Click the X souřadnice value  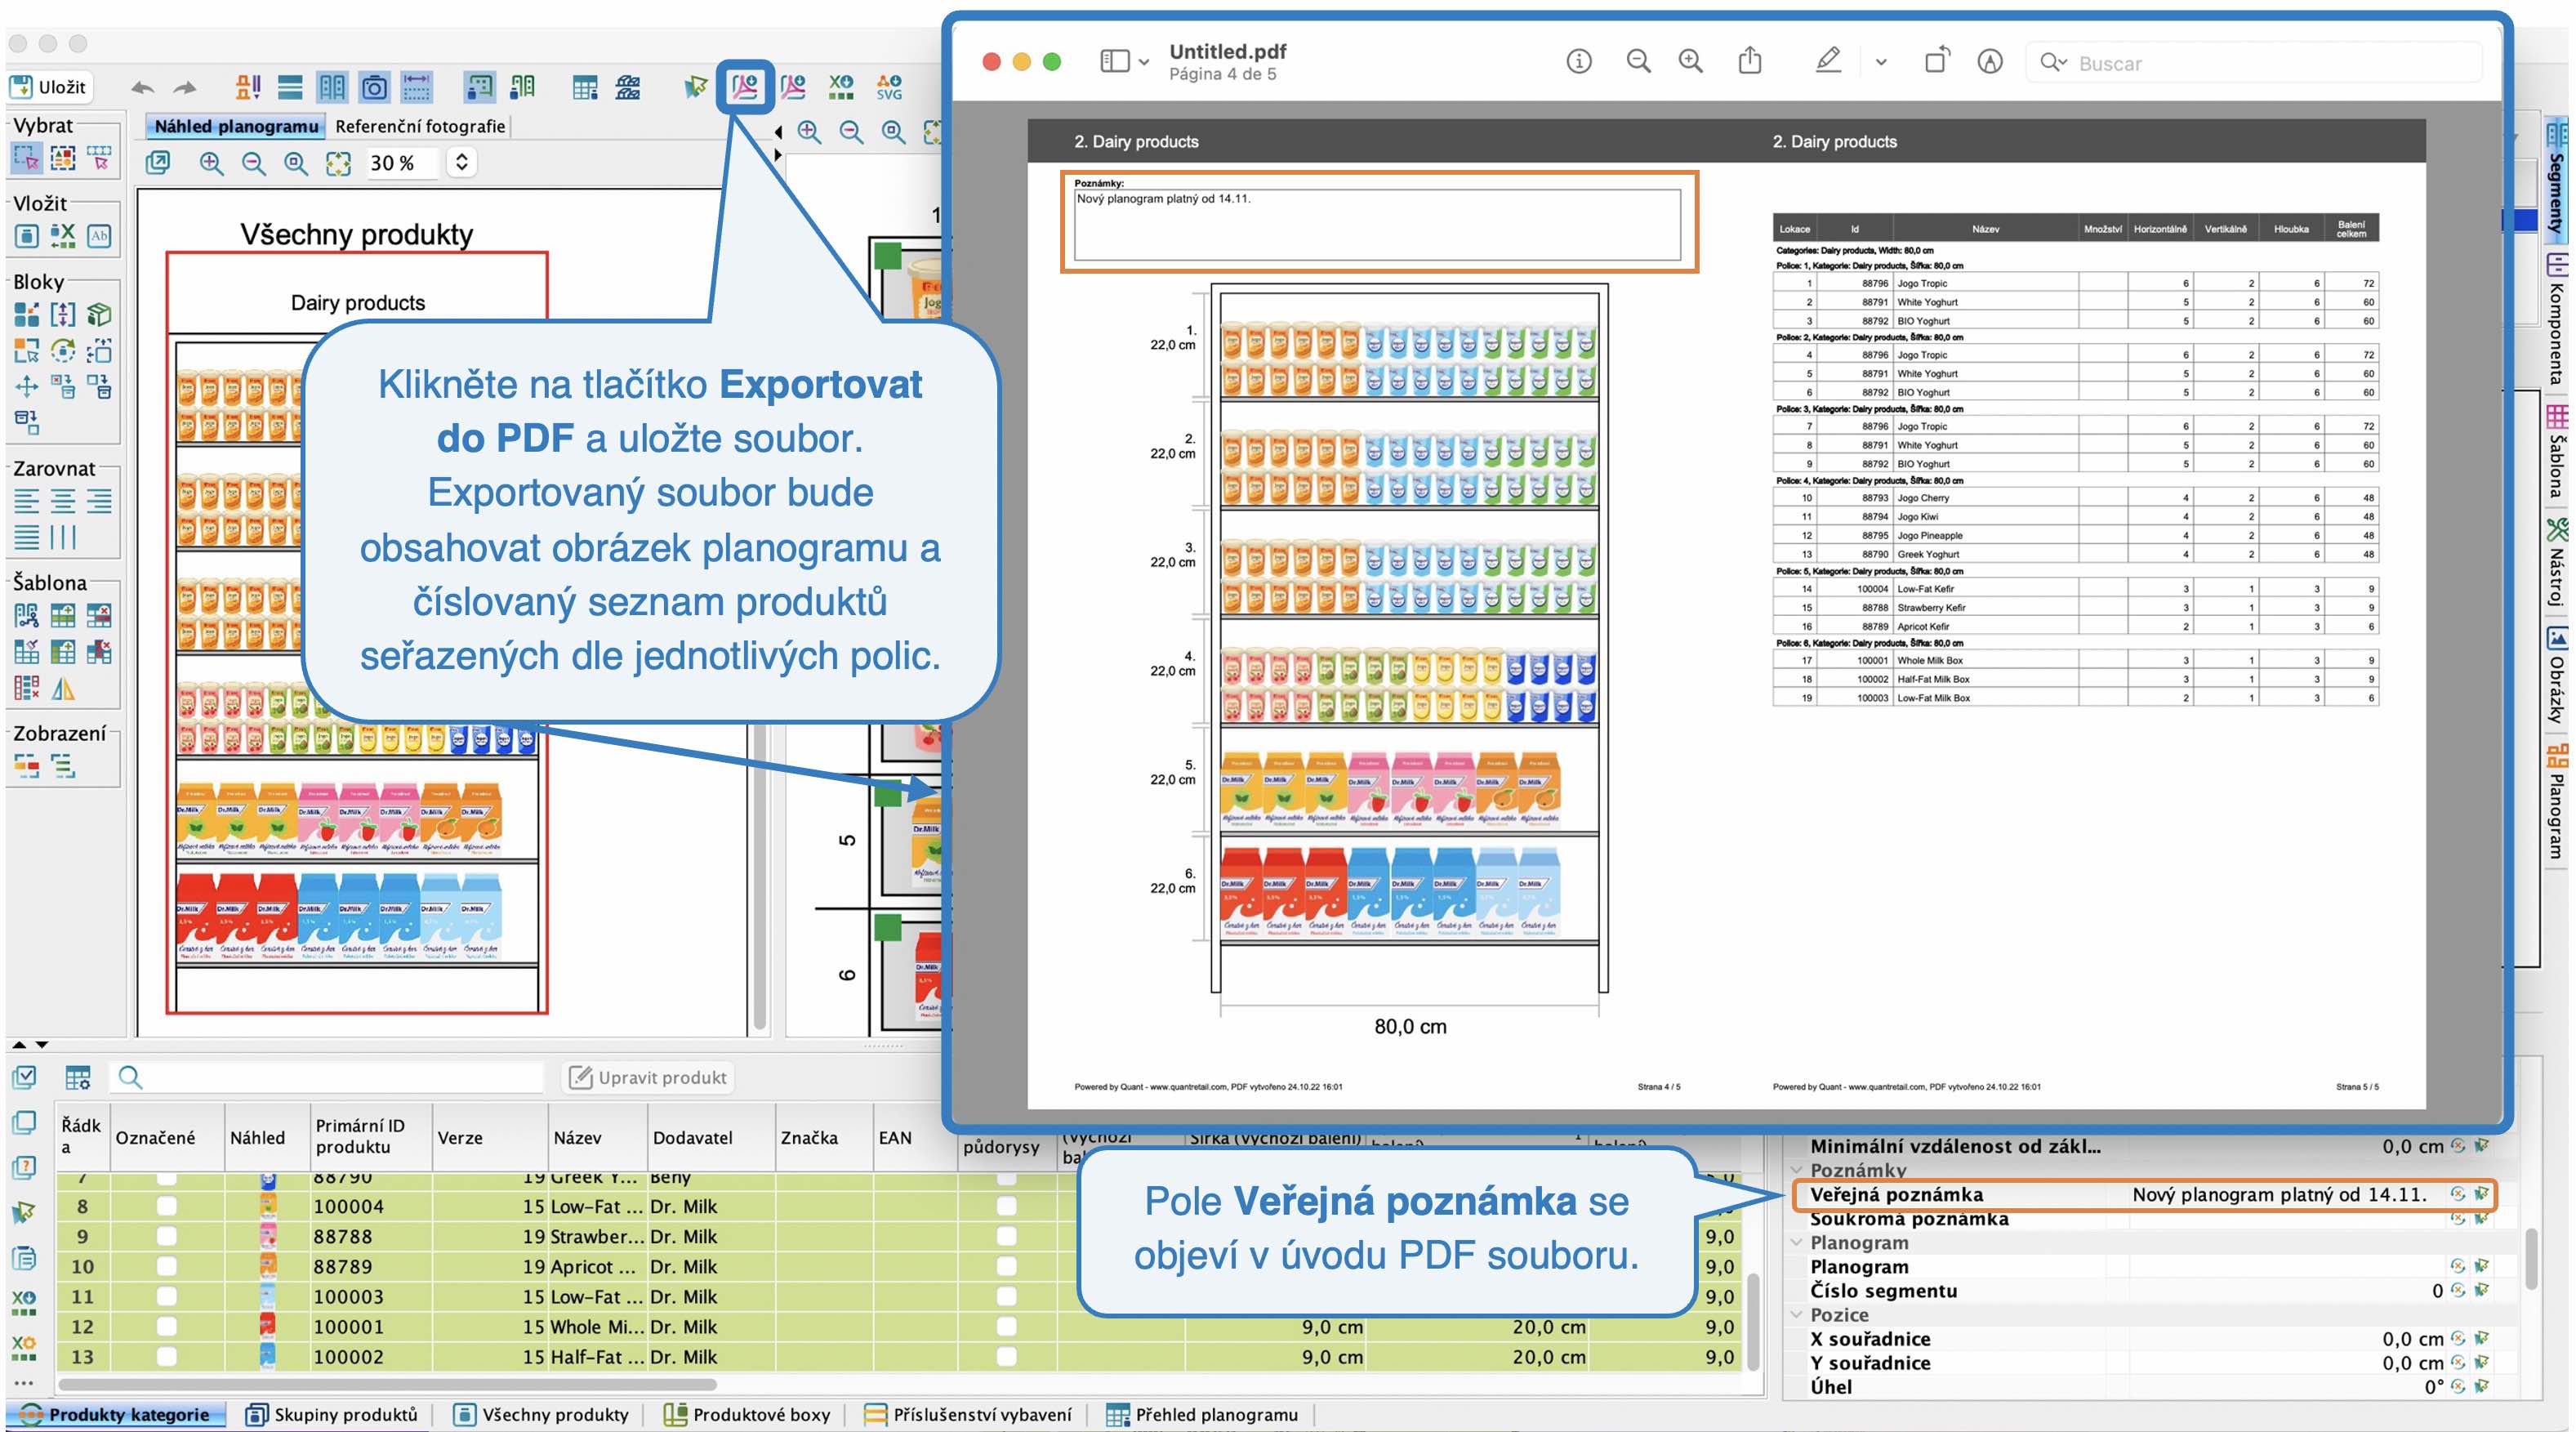[2412, 1338]
